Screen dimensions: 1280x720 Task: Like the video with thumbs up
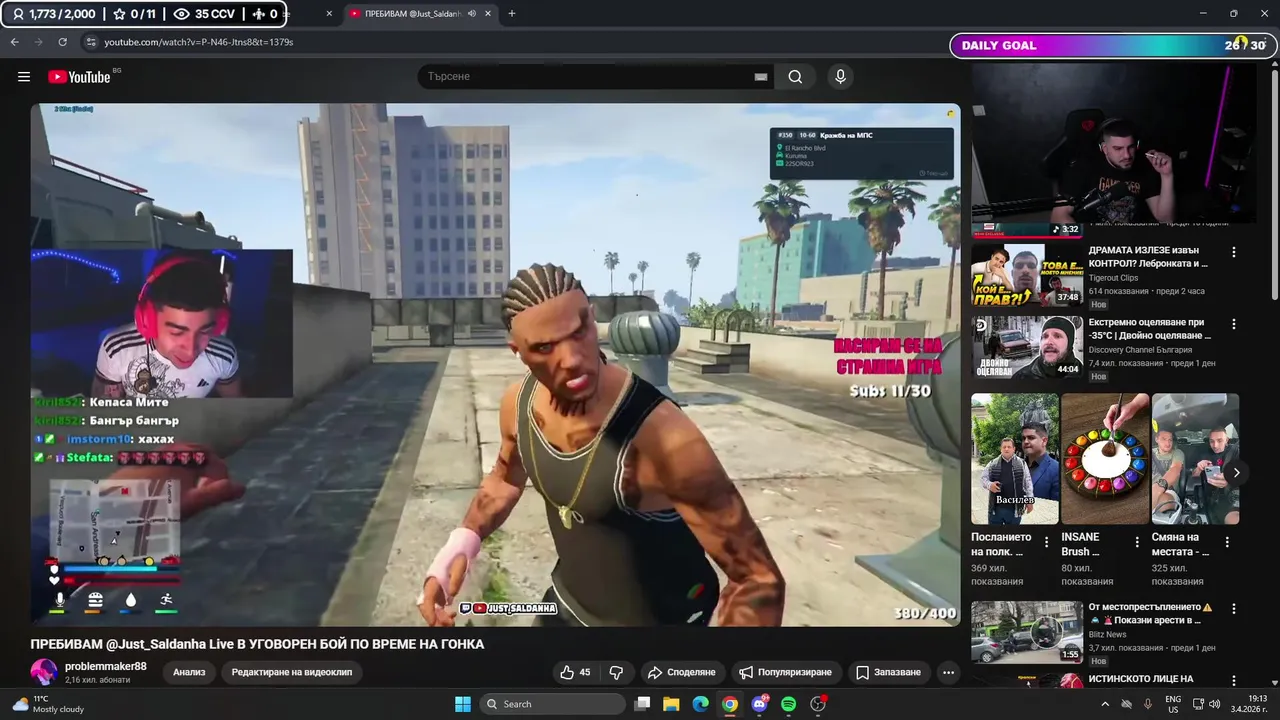[x=575, y=672]
